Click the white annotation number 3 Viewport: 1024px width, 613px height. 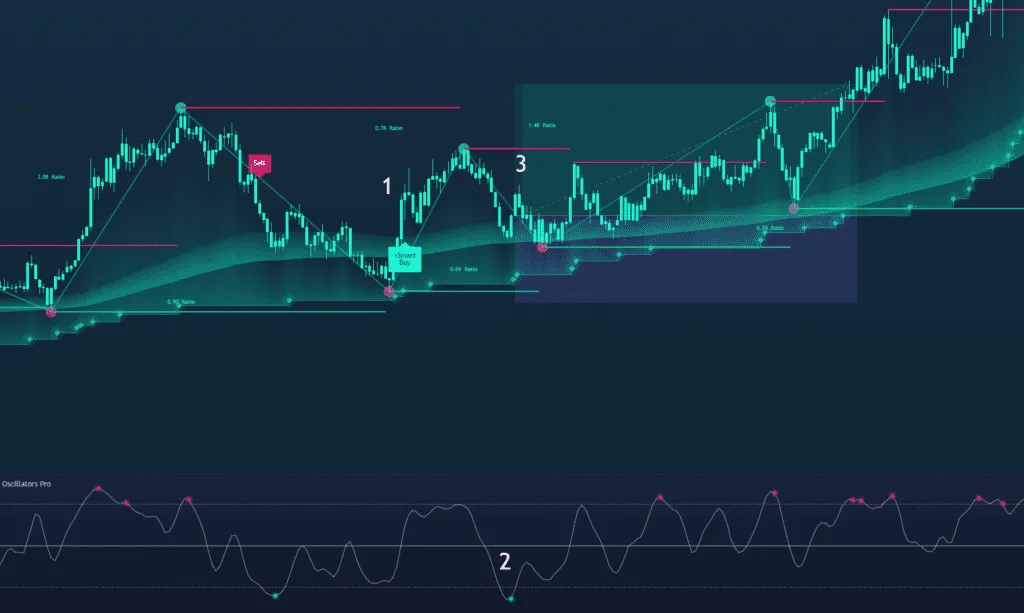pyautogui.click(x=520, y=165)
